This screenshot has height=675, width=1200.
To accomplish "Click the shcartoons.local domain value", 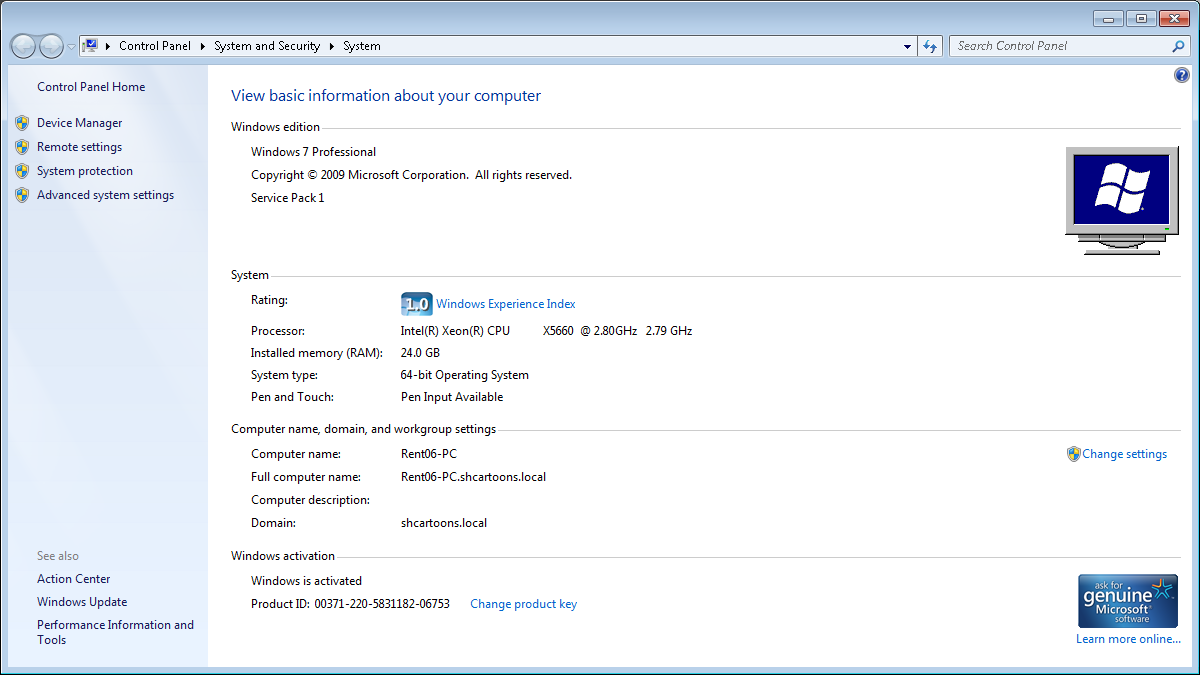I will [444, 523].
